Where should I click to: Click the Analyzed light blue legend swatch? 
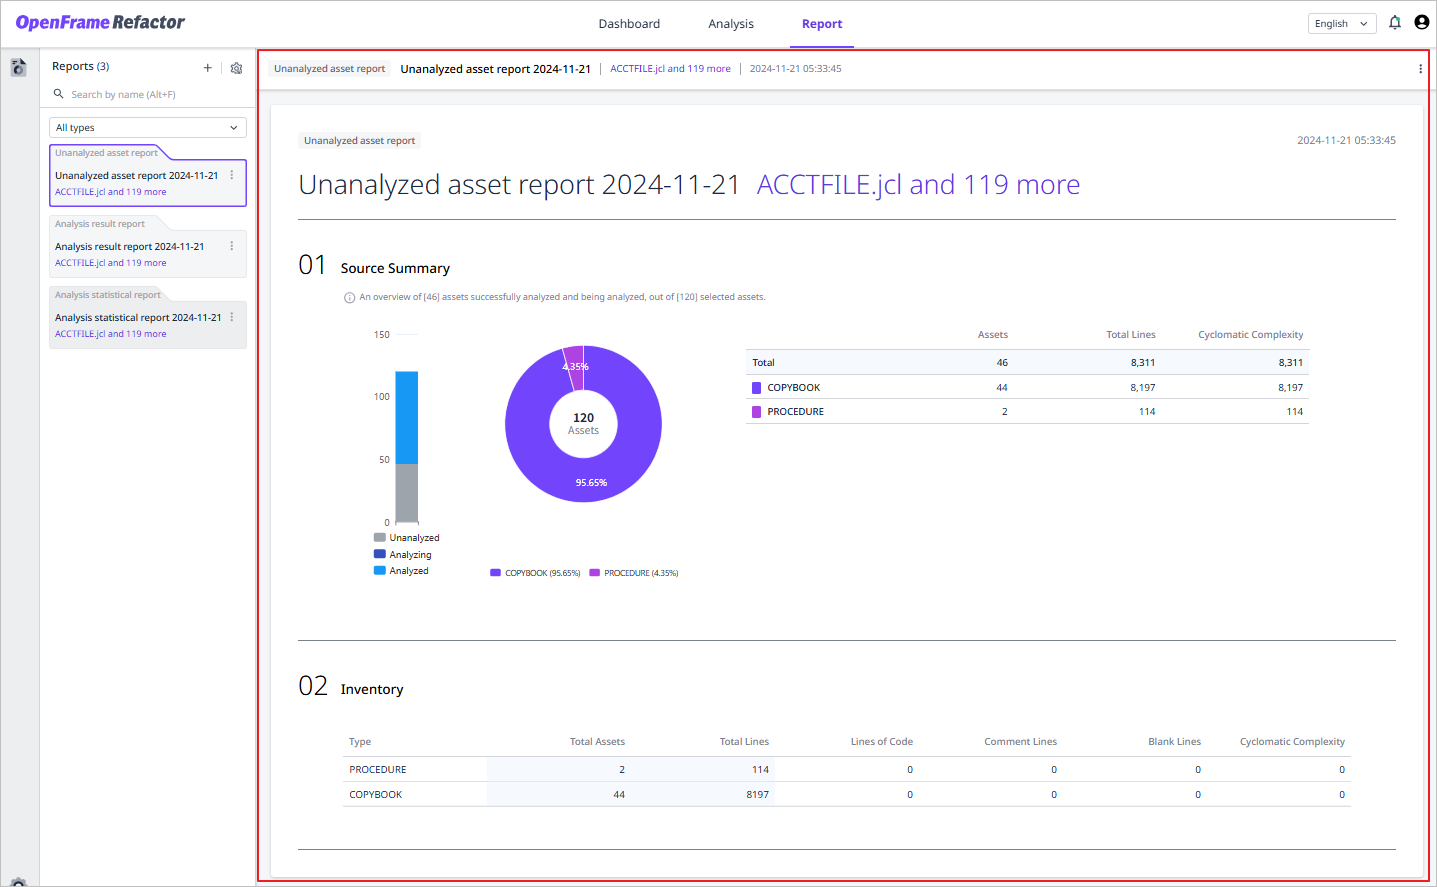(380, 571)
